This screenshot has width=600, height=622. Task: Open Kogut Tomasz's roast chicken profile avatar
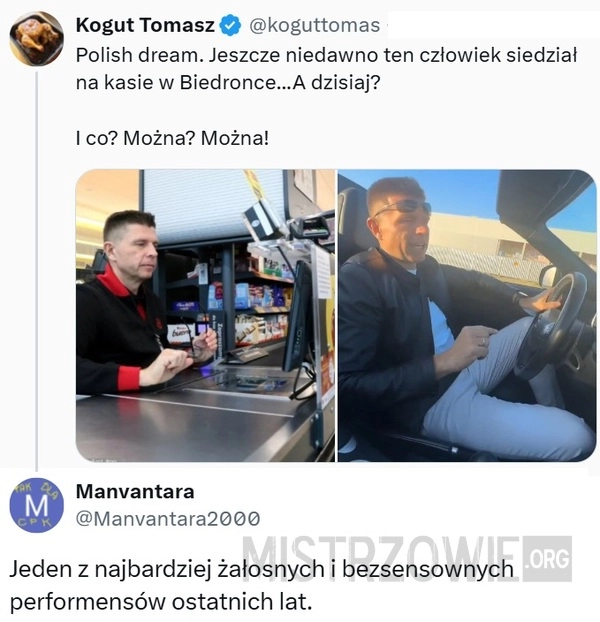(x=36, y=38)
